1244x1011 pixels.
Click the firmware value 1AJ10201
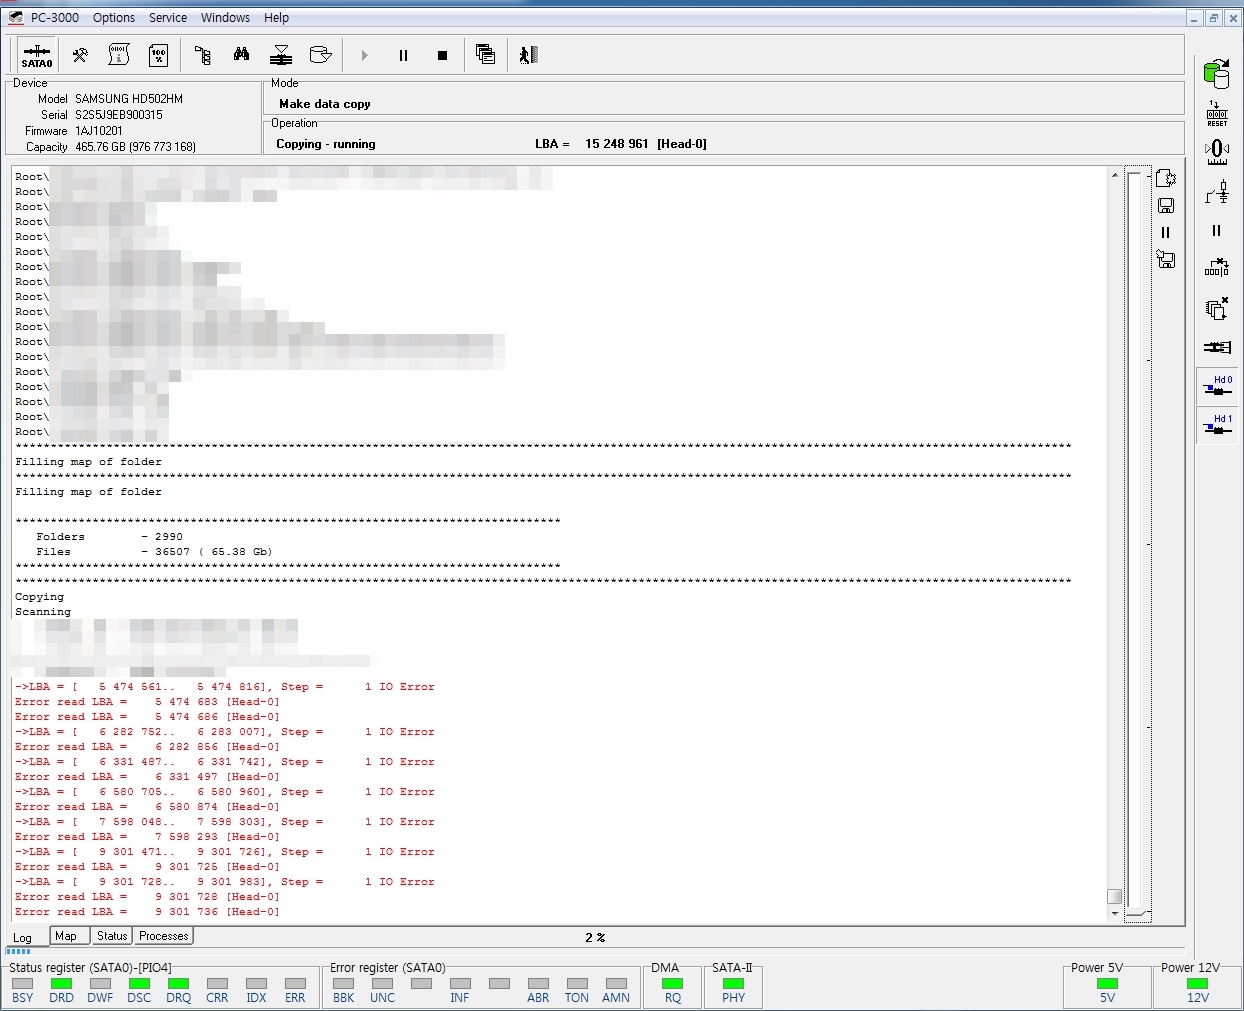coord(99,131)
